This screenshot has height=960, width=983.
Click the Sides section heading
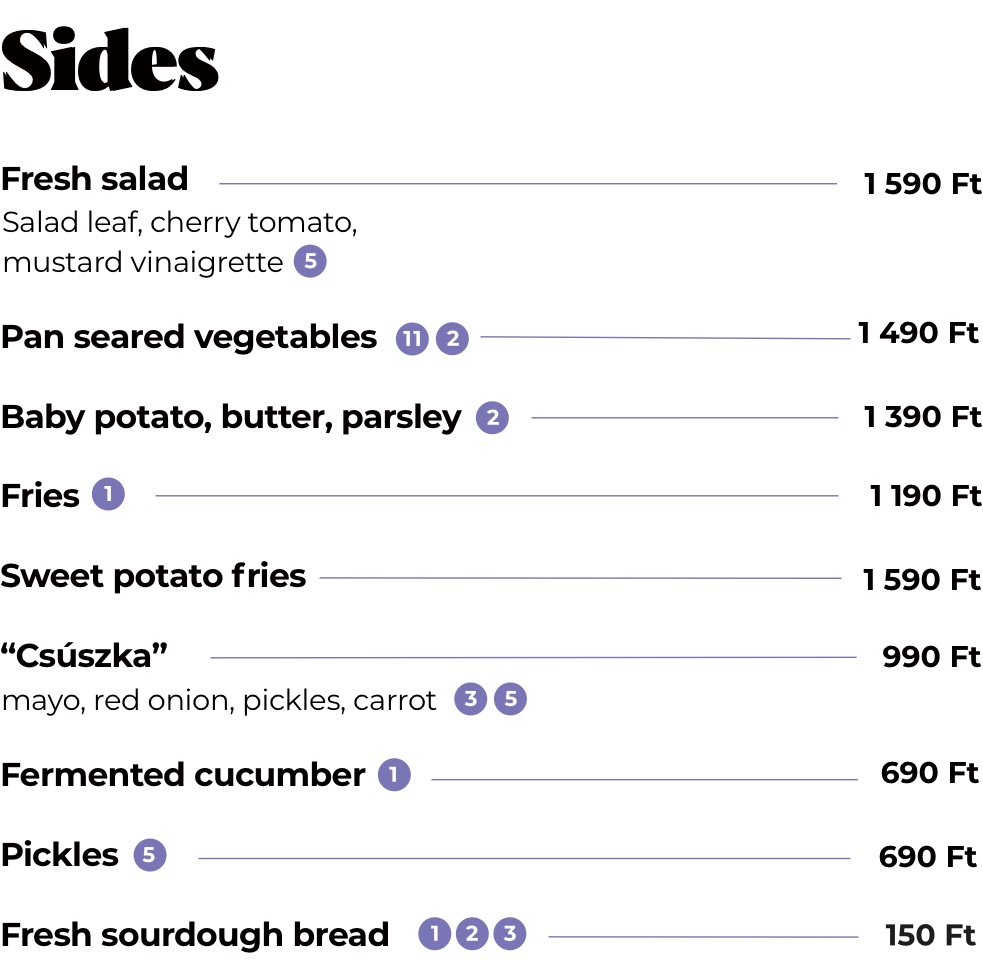tap(110, 60)
